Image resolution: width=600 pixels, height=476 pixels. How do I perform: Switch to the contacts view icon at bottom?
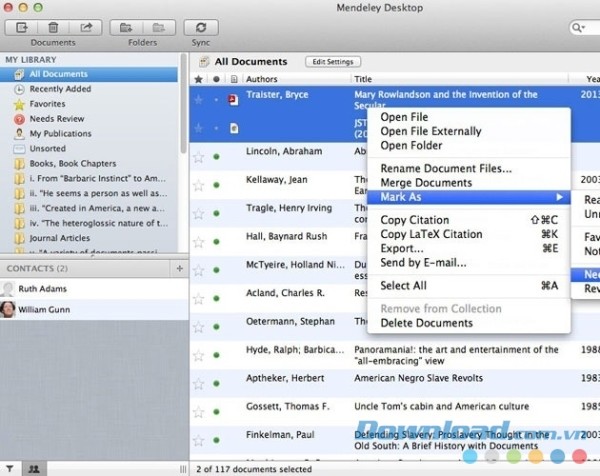pos(35,468)
